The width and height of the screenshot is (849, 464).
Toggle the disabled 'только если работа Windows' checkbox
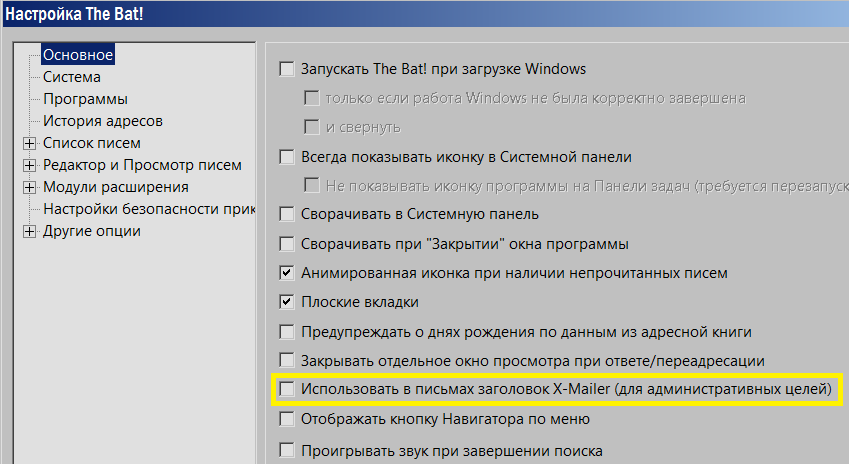311,99
